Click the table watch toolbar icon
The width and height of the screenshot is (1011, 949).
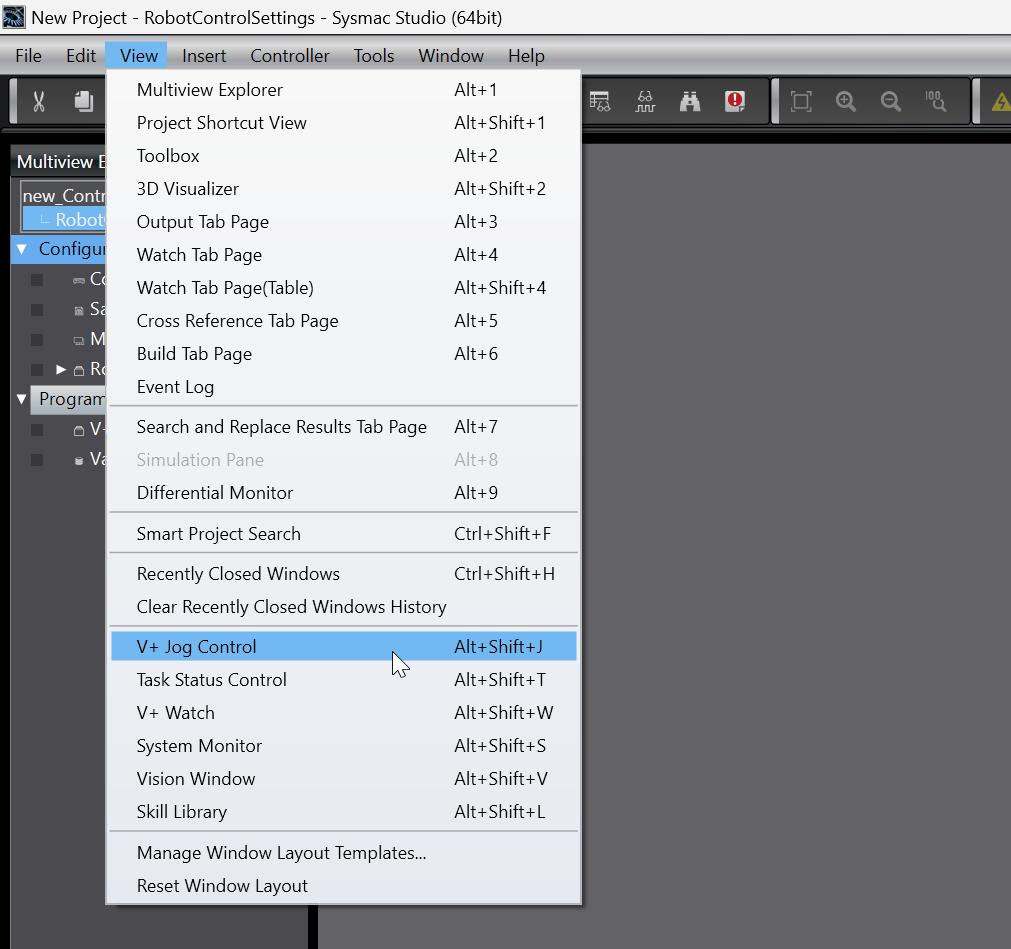pyautogui.click(x=600, y=101)
